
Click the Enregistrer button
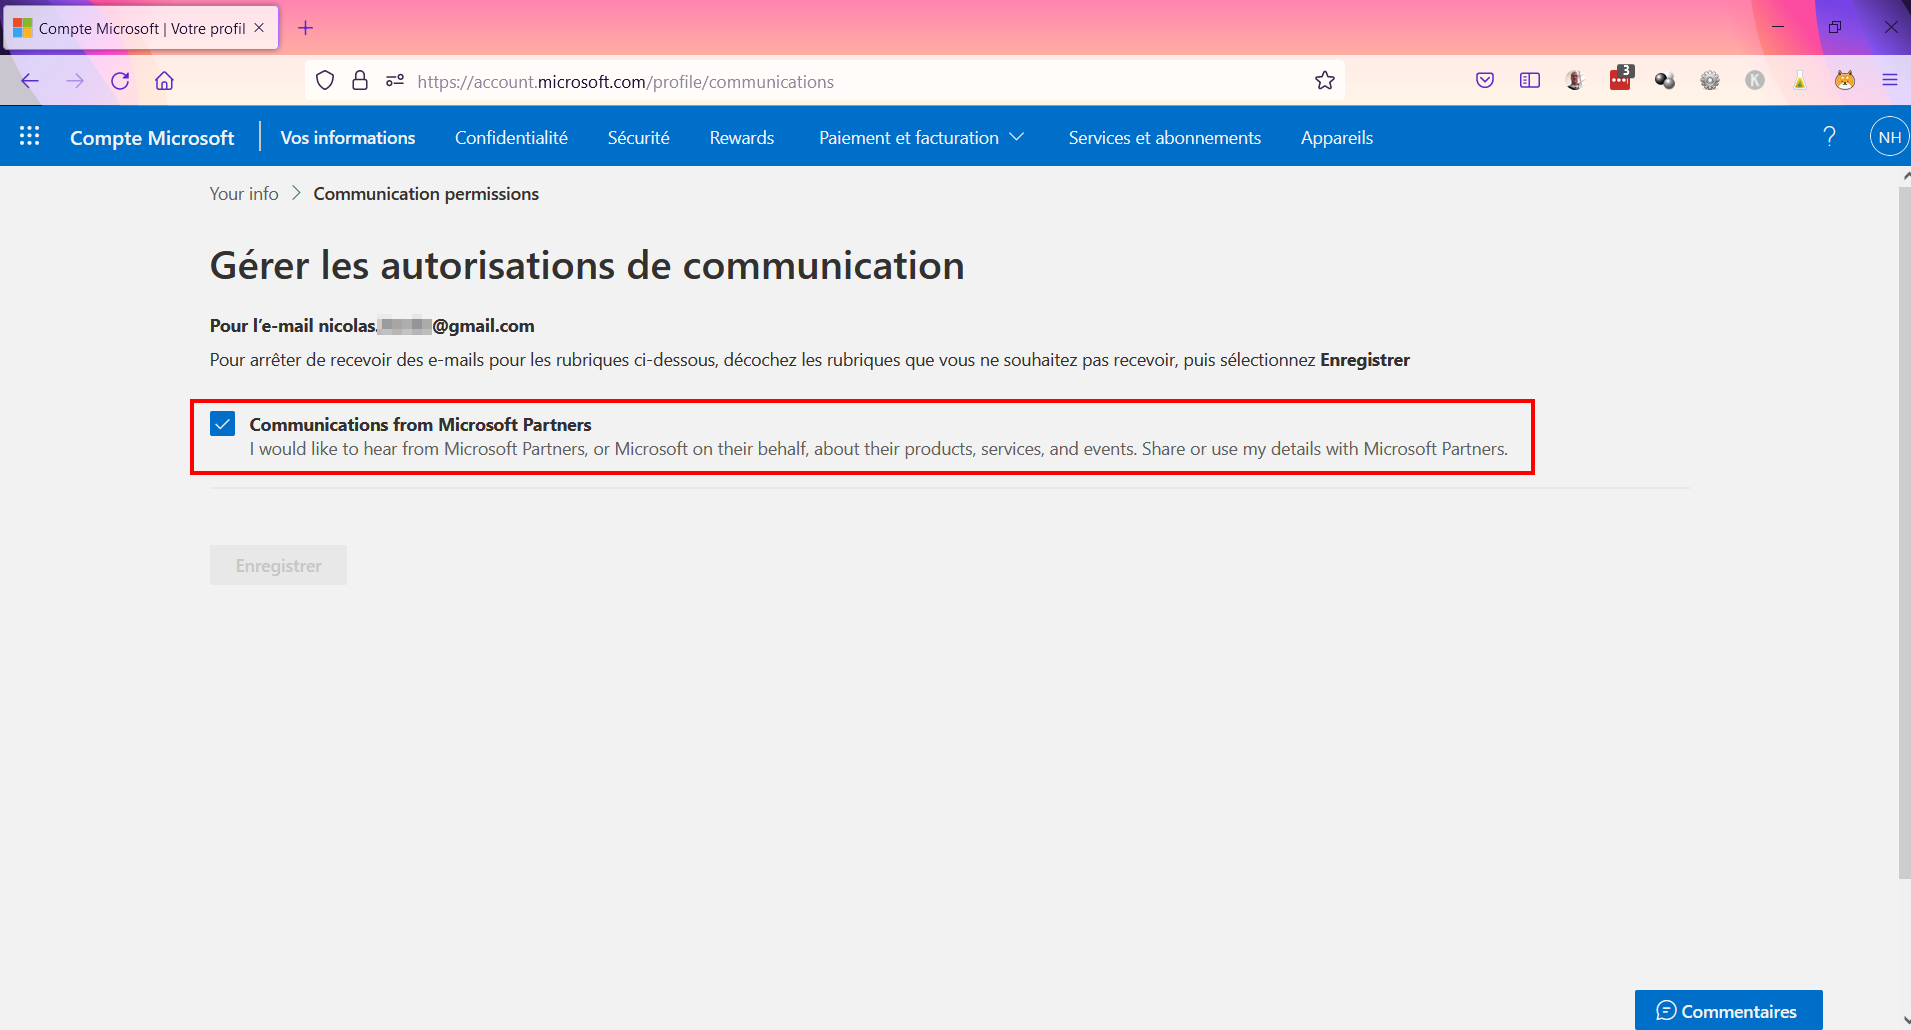[278, 565]
